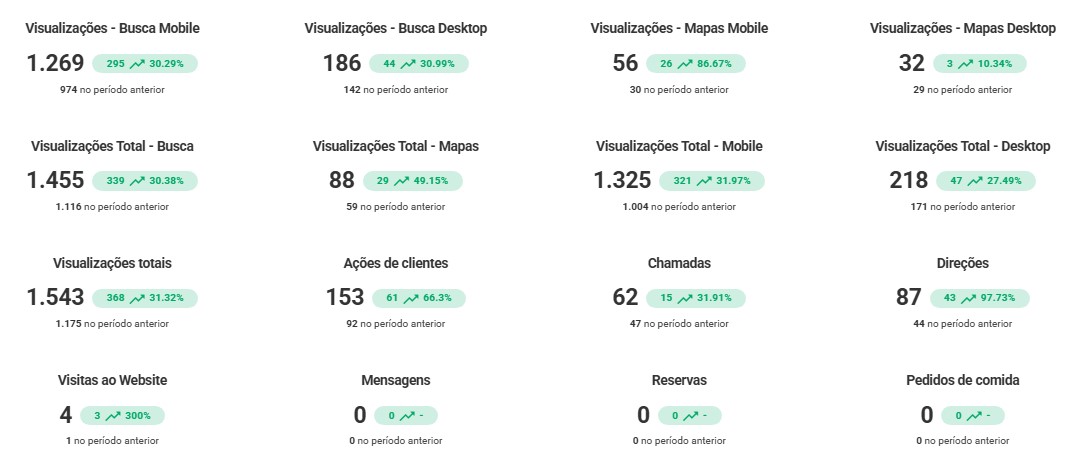
Task: Click the Direções metric heading
Action: (x=963, y=263)
